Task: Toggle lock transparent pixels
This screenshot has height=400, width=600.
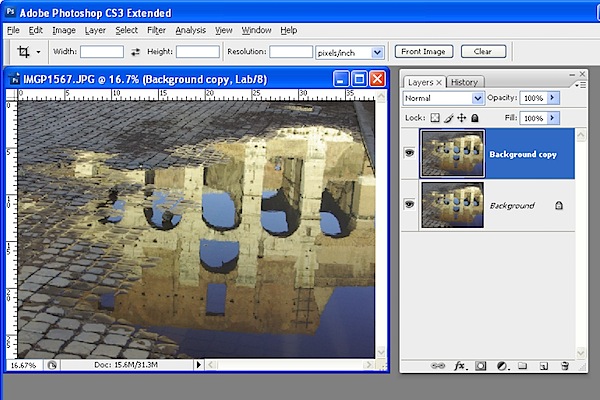Action: [435, 118]
